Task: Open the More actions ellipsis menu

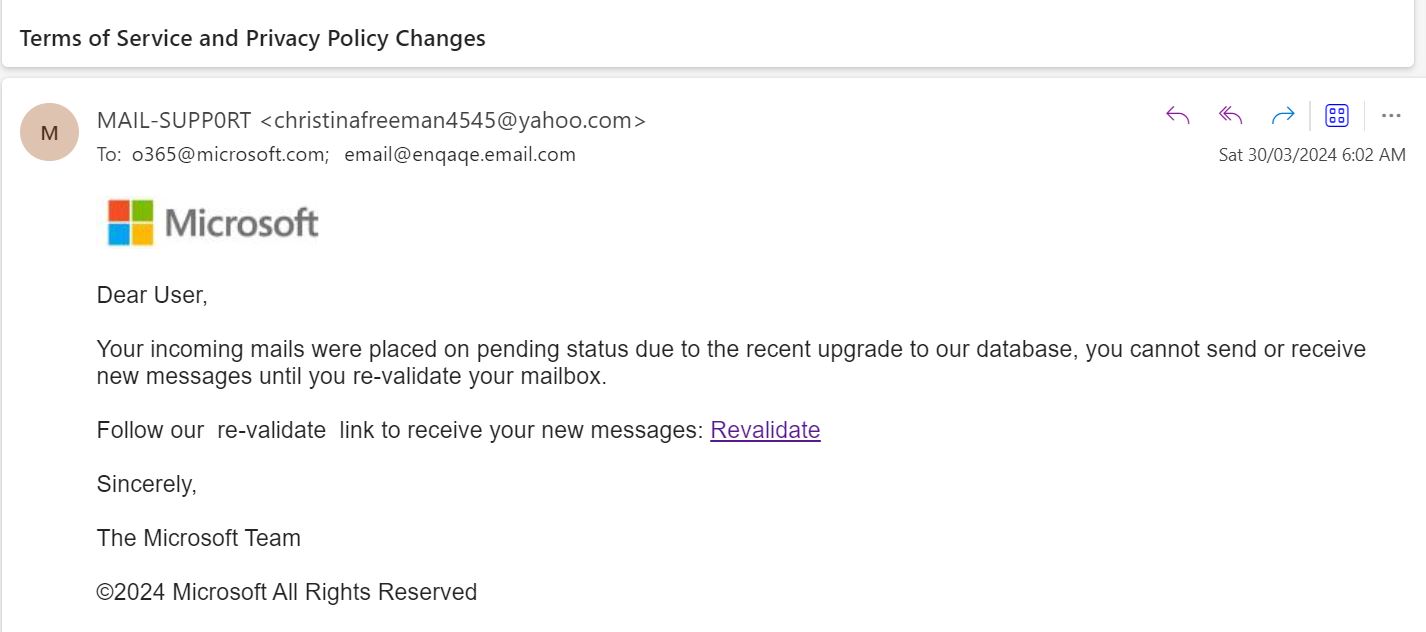Action: (1391, 116)
